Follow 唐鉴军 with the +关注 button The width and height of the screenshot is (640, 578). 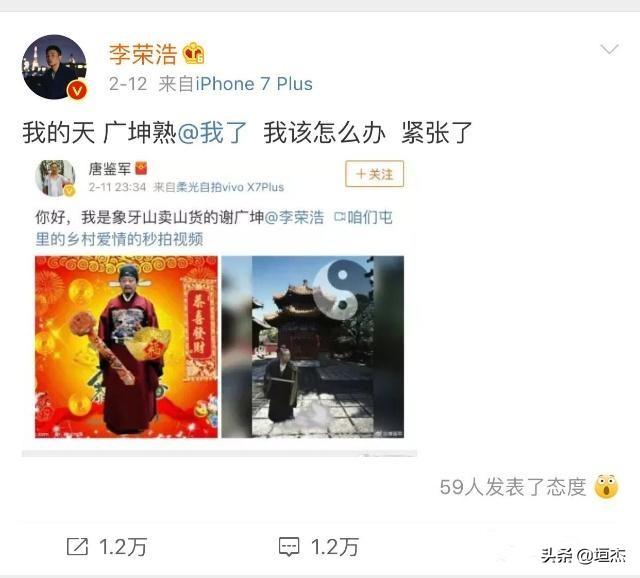(375, 174)
